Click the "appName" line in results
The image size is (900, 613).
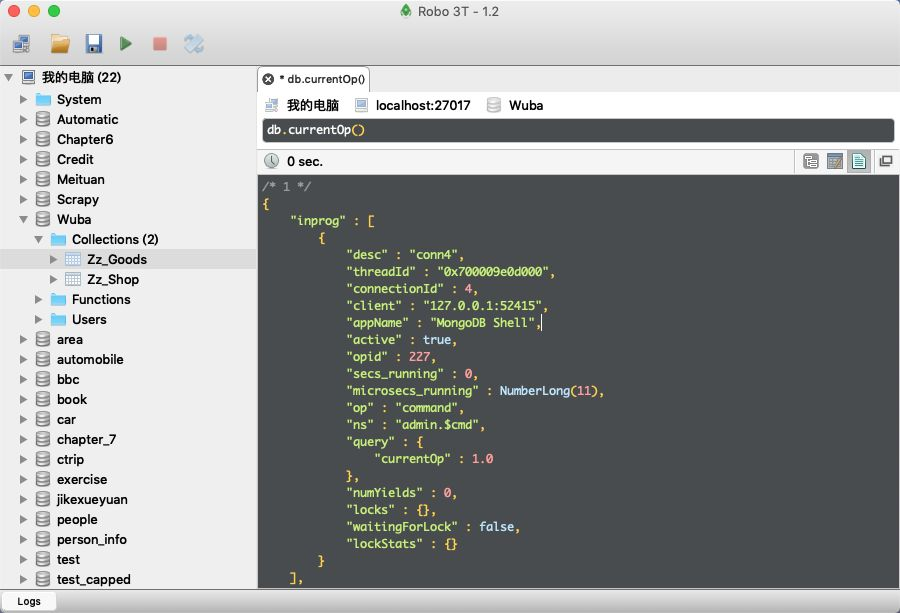443,323
